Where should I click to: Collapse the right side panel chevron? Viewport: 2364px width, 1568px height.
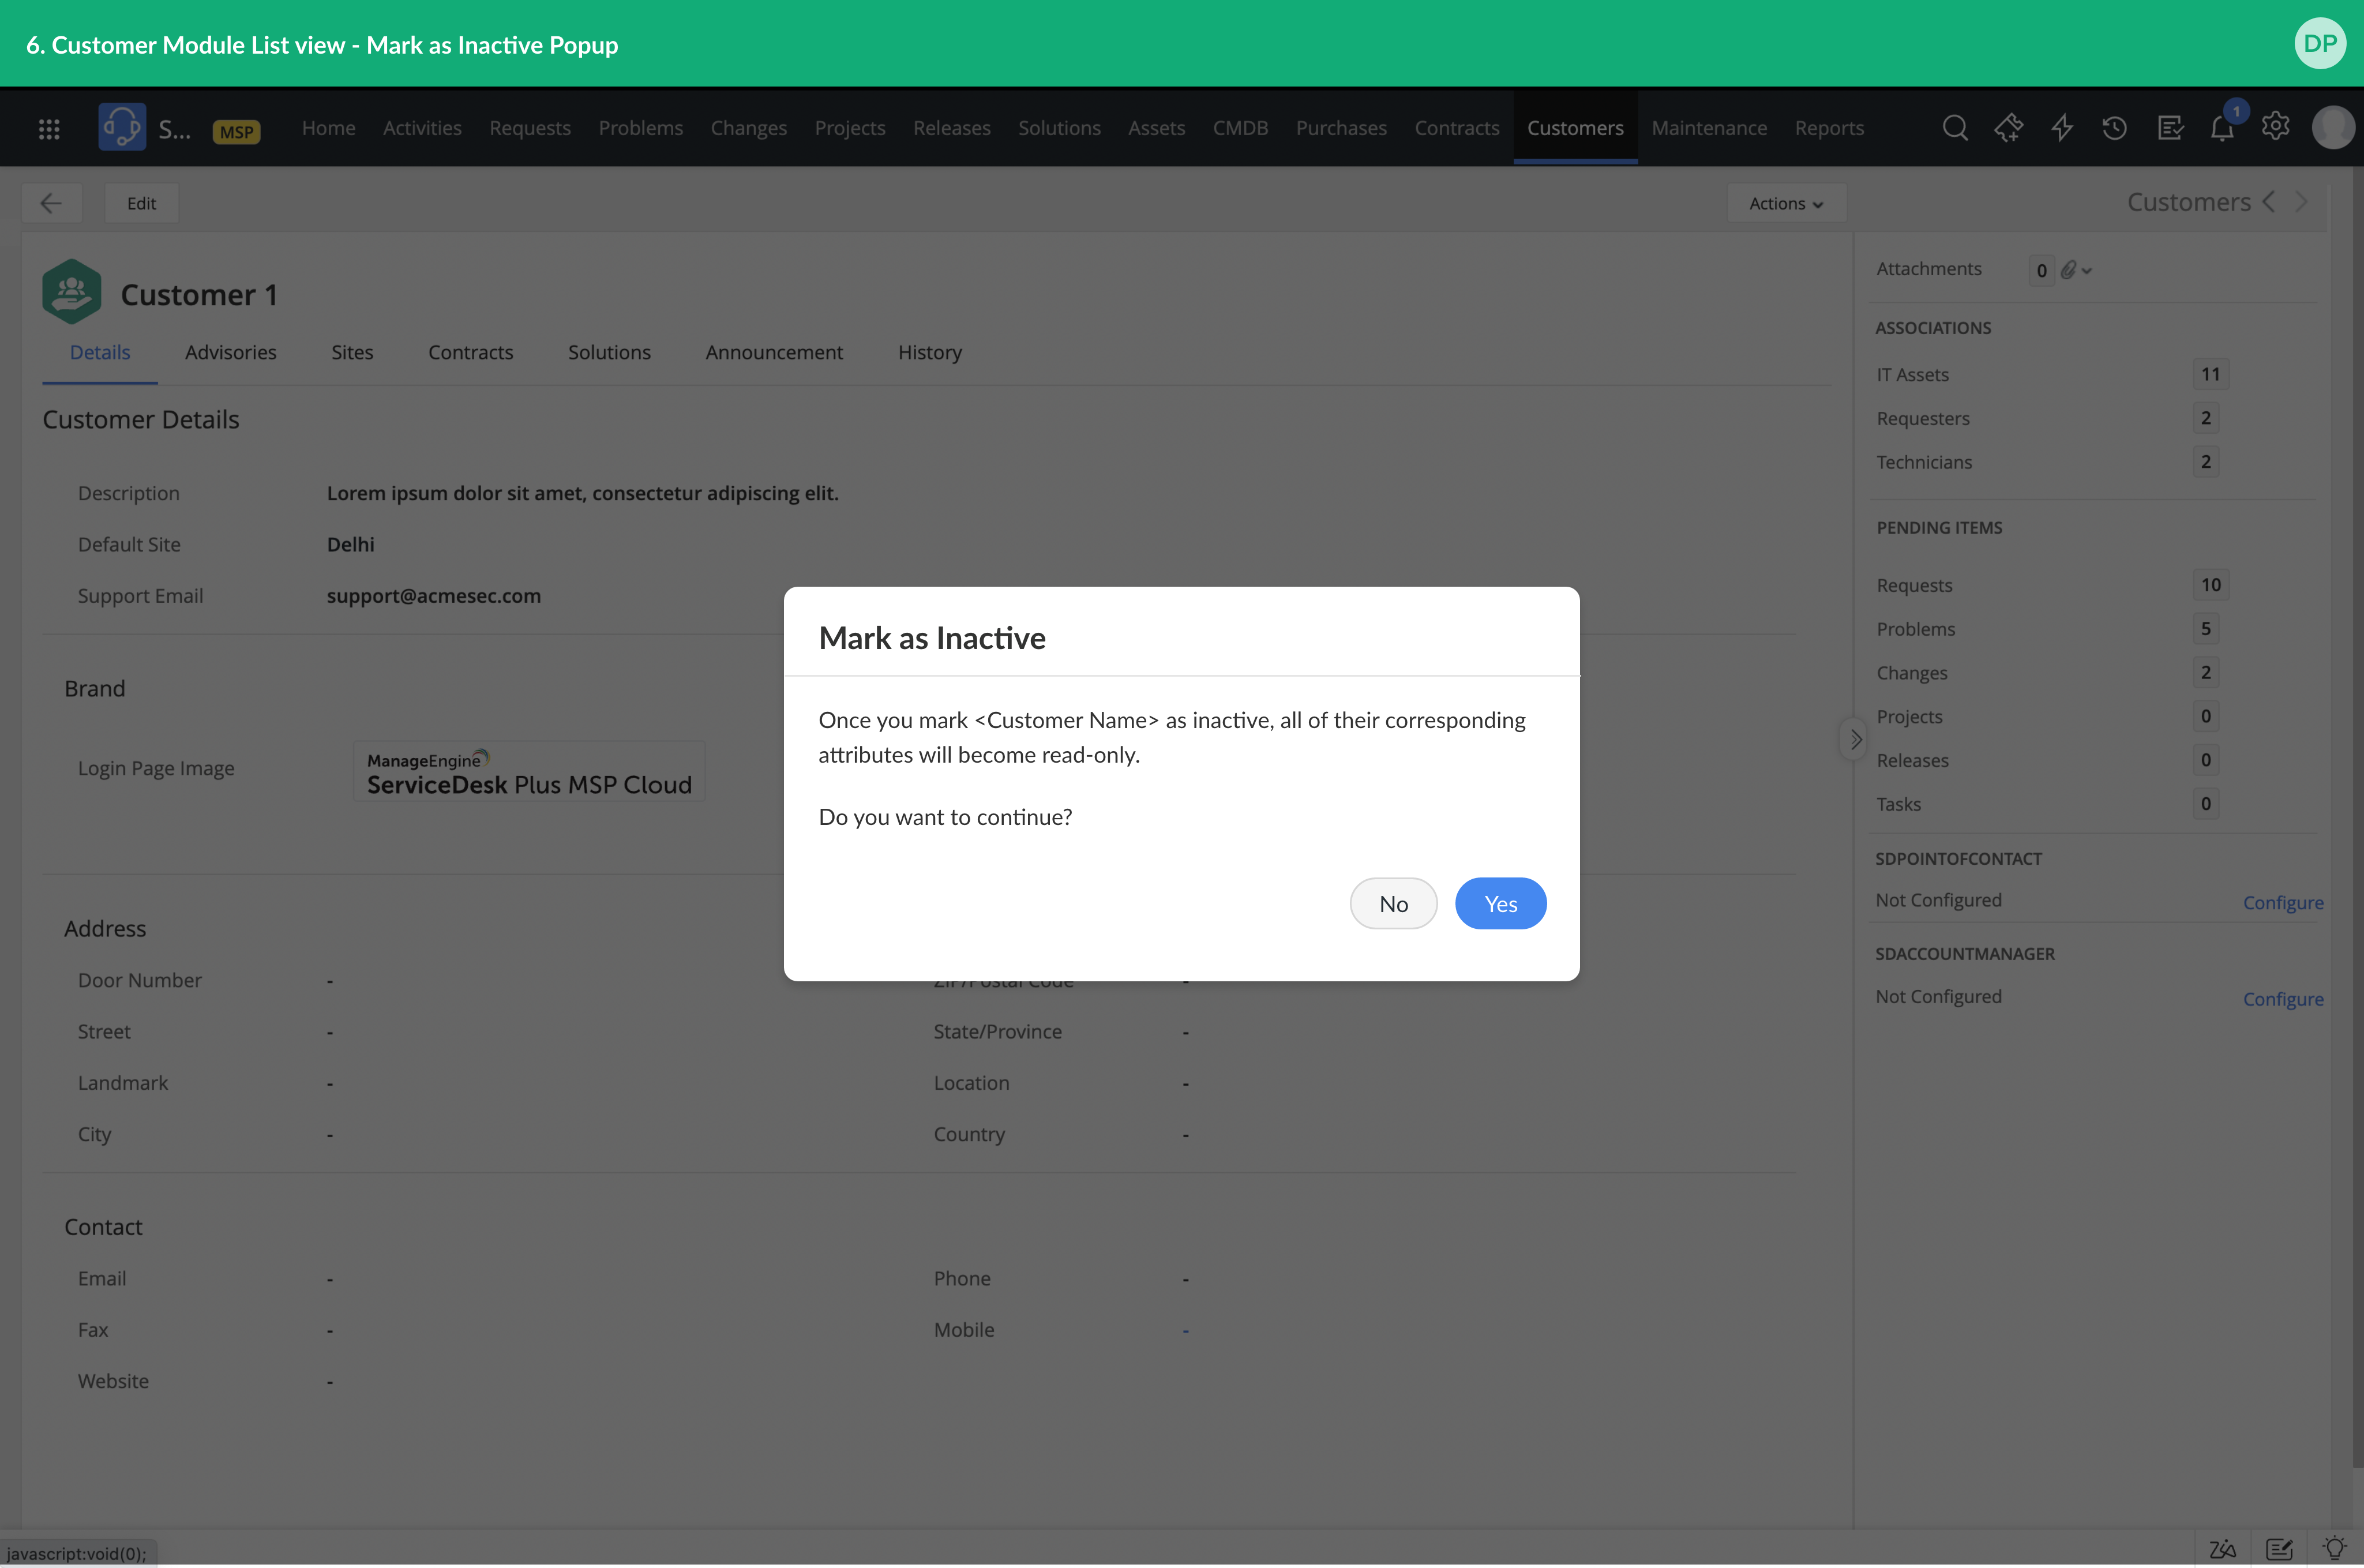(x=1855, y=740)
